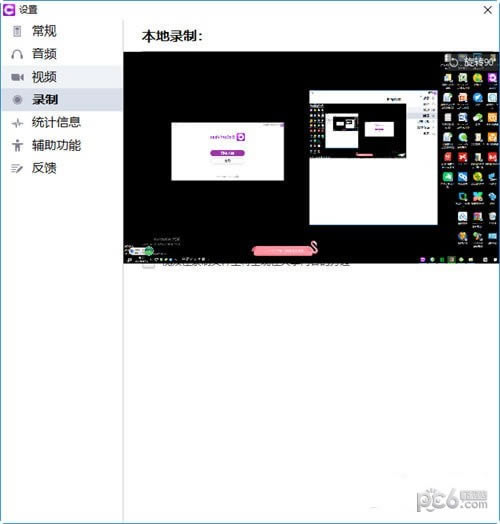Select the 录制 tab label
This screenshot has width=500, height=524.
(x=45, y=100)
